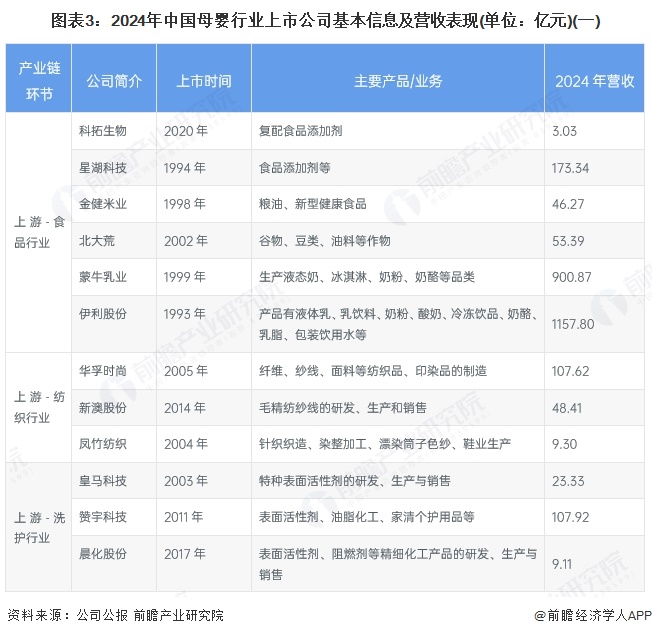Click listing year 2002年 for 北大荒
The height and width of the screenshot is (636, 652).
coord(186,241)
